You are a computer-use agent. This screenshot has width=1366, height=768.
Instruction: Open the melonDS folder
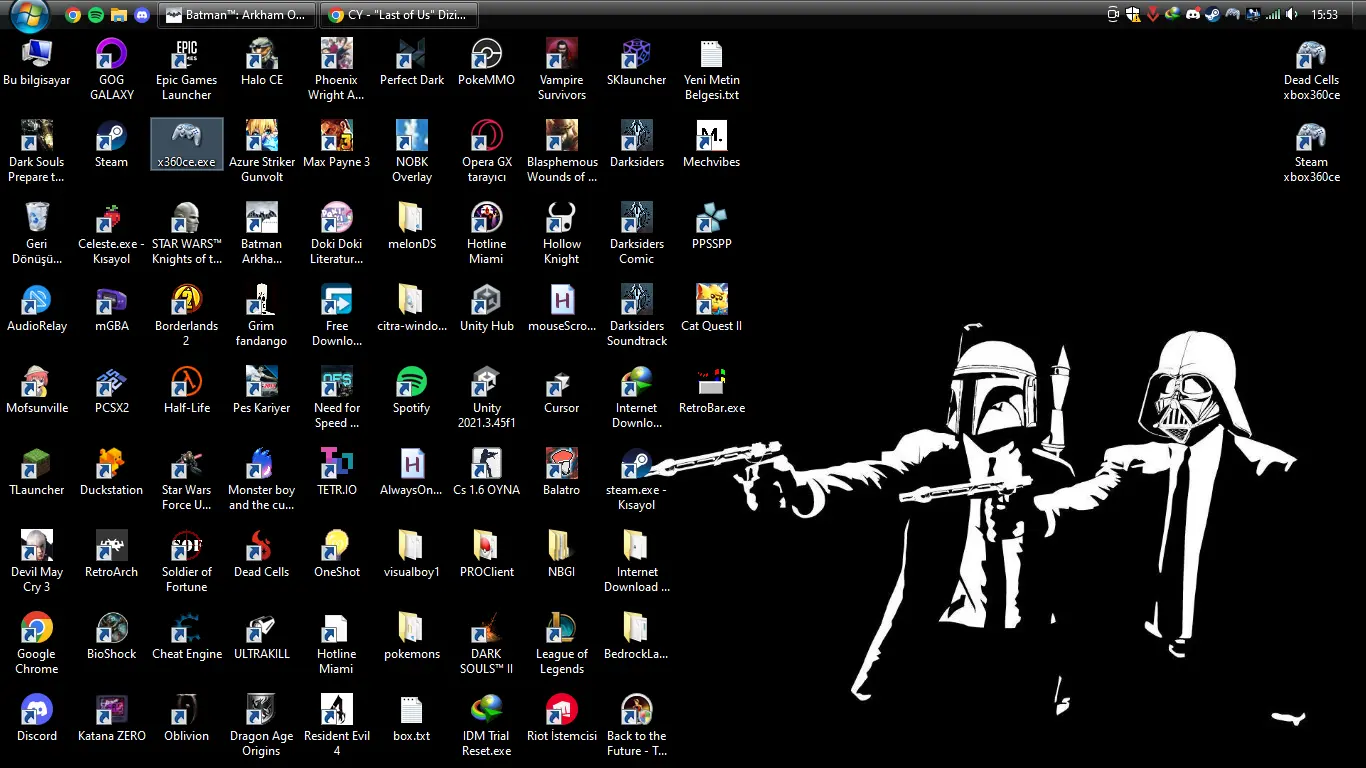[x=412, y=226]
